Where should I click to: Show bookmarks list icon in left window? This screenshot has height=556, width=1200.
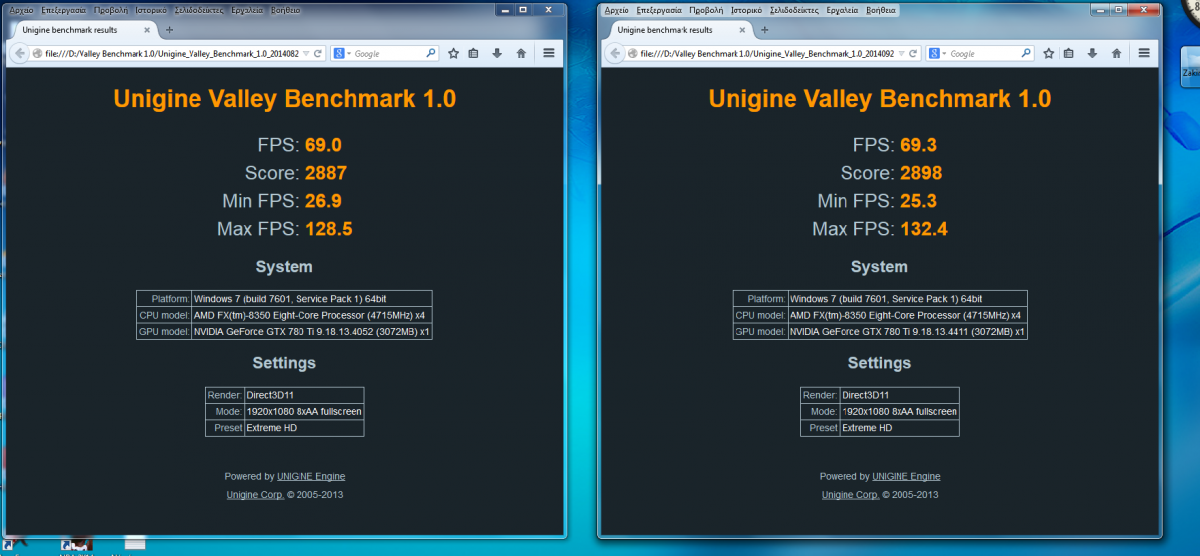point(475,53)
